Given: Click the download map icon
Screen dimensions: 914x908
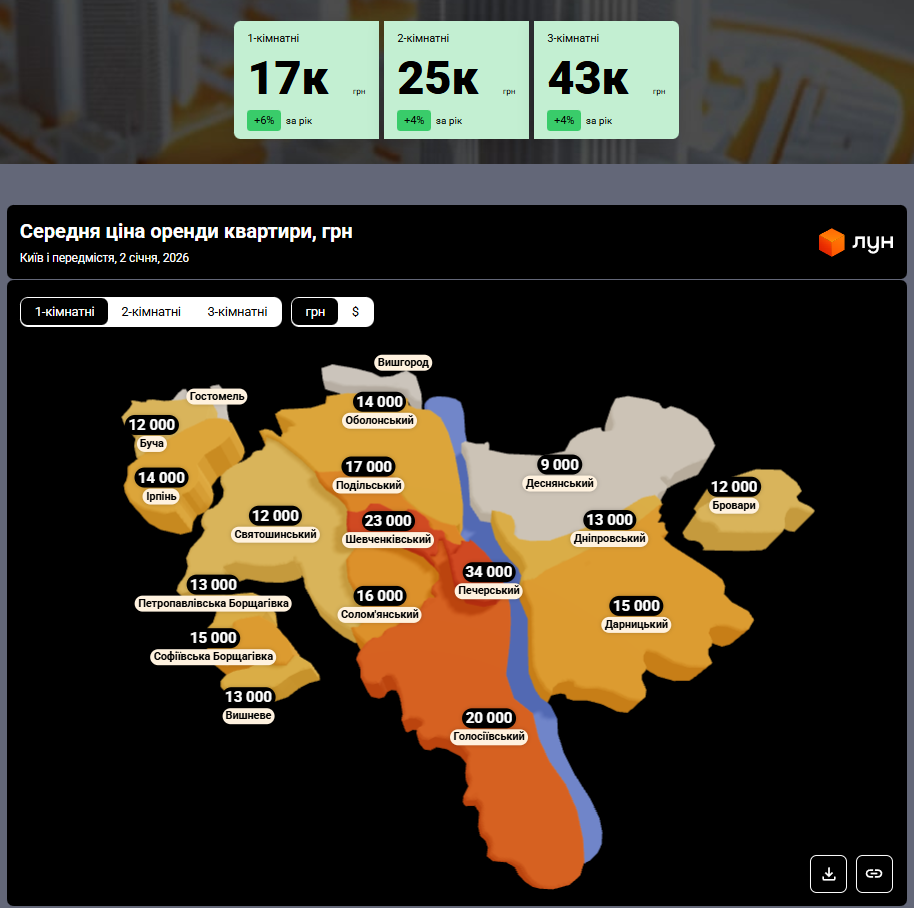Looking at the screenshot, I should (828, 873).
